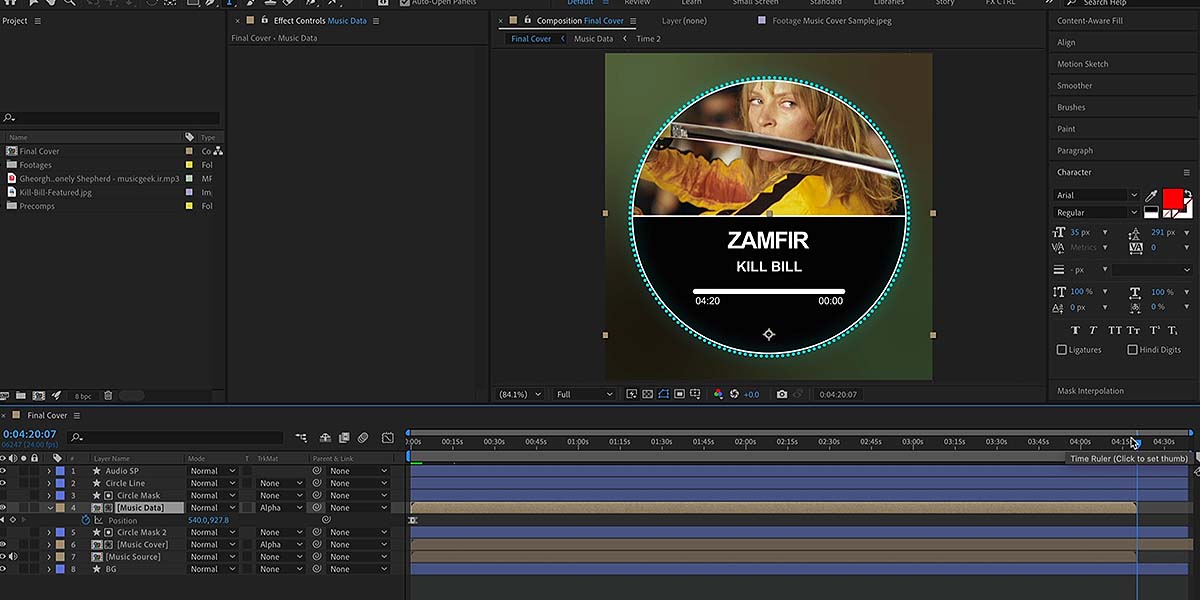This screenshot has width=1200, height=600.
Task: Hide the Music Source layer video
Action: (x=5, y=557)
